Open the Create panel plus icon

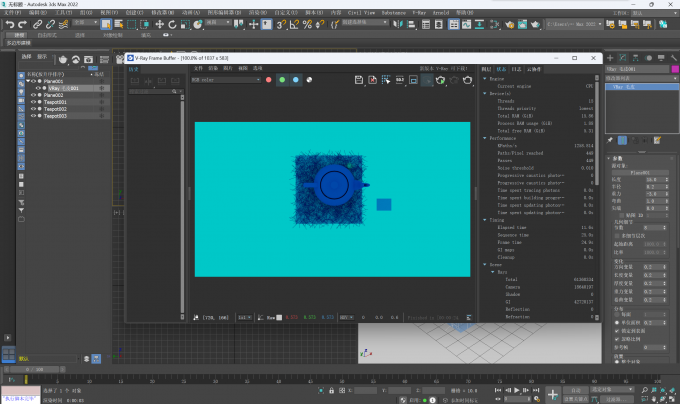609,57
